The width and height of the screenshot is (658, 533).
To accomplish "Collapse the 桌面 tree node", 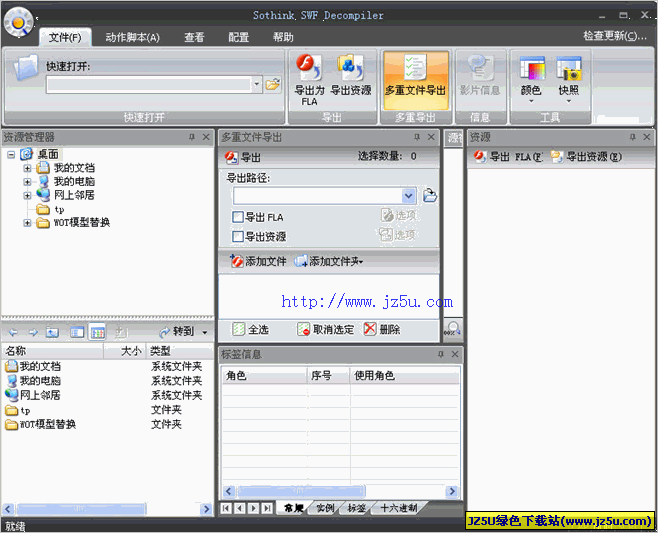I will [11, 154].
